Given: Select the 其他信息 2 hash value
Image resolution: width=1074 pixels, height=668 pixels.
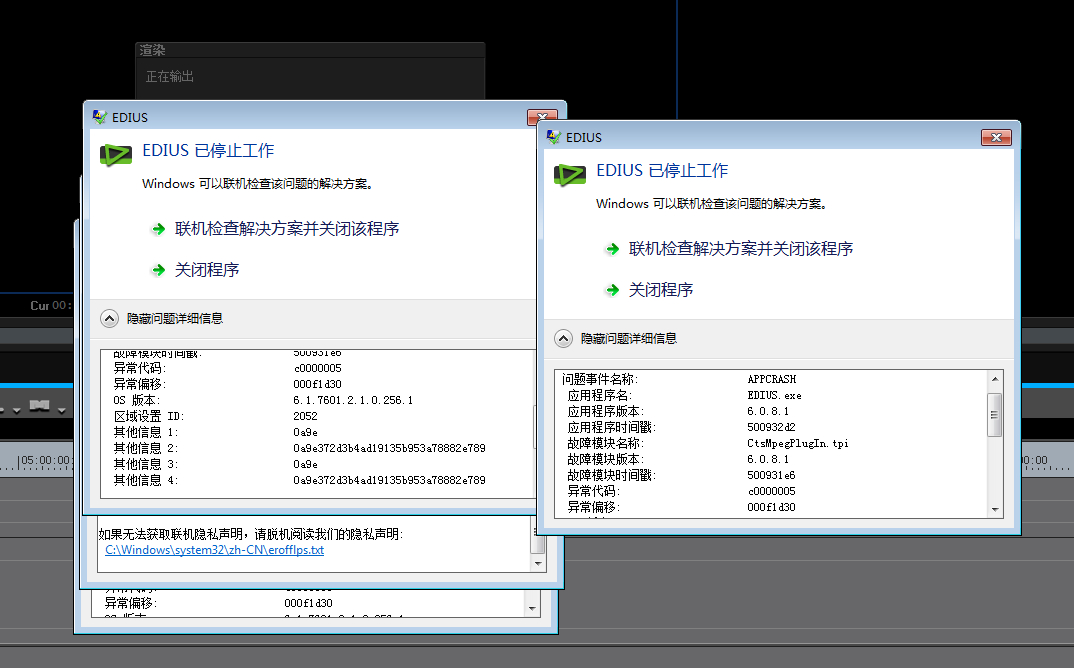Looking at the screenshot, I should point(389,449).
